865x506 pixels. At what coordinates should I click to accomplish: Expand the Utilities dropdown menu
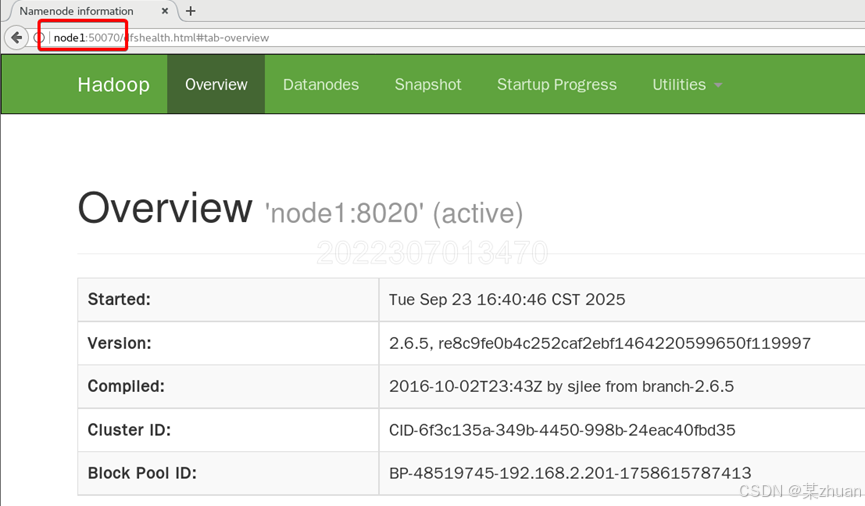click(687, 84)
